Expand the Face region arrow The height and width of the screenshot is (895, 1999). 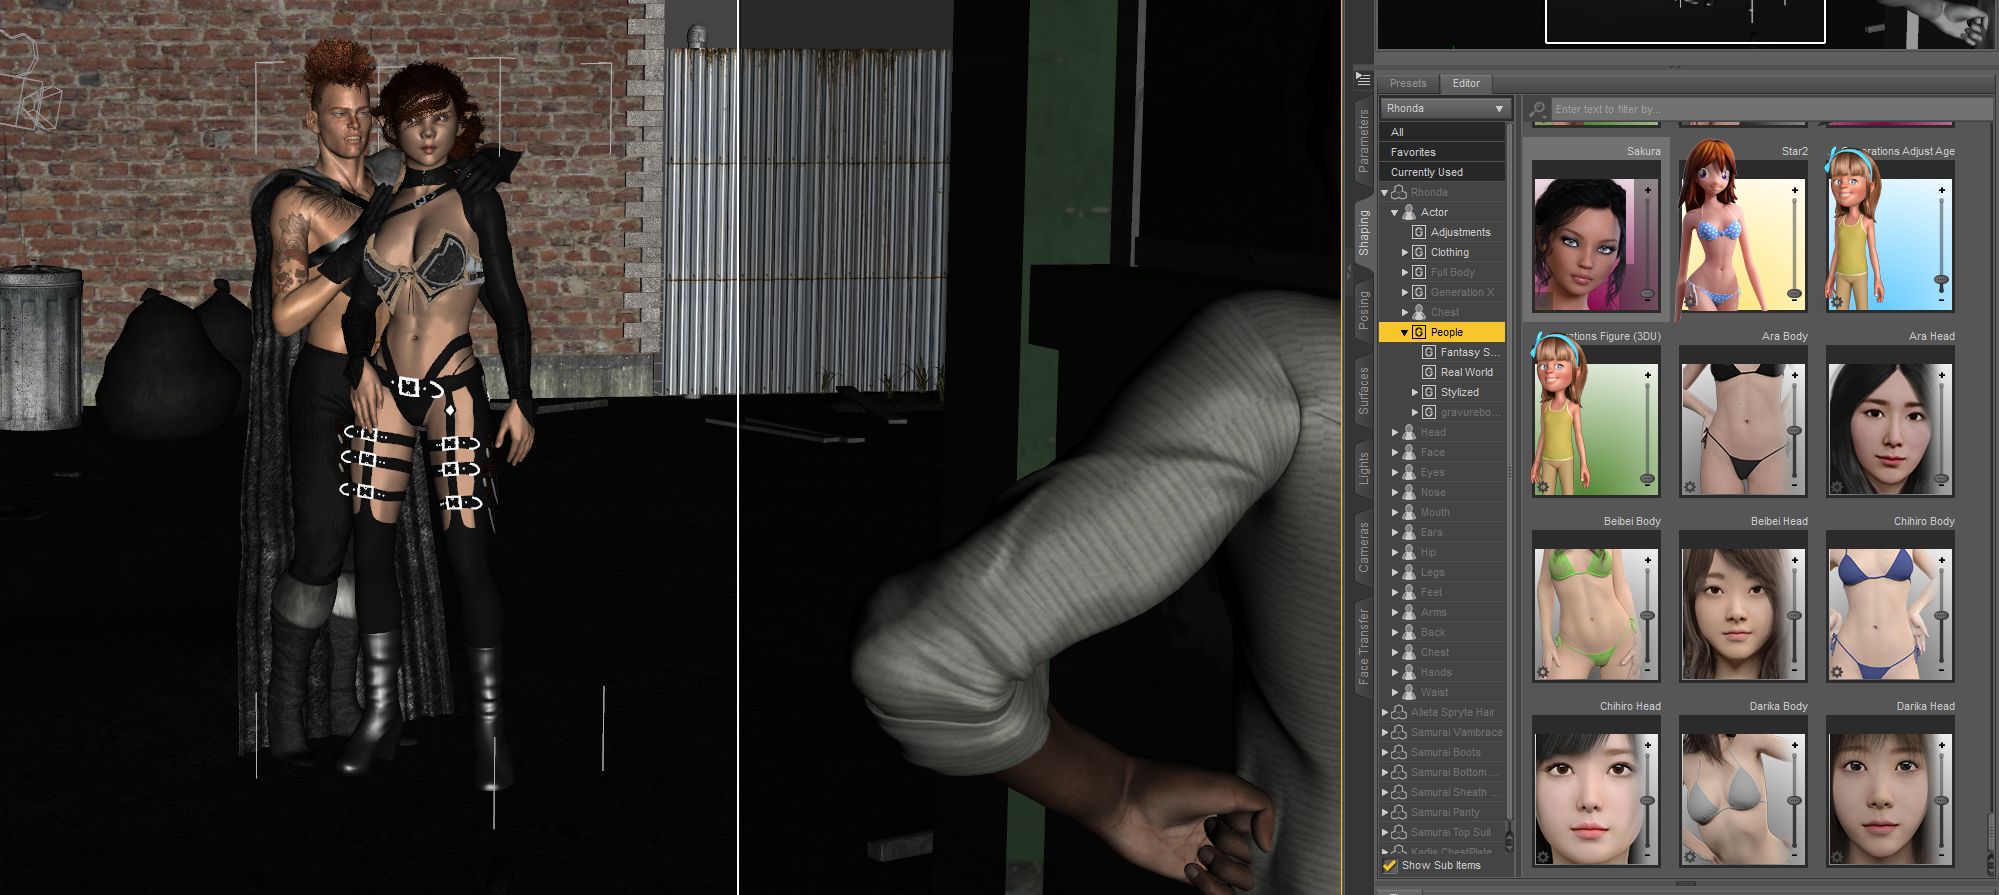1394,452
